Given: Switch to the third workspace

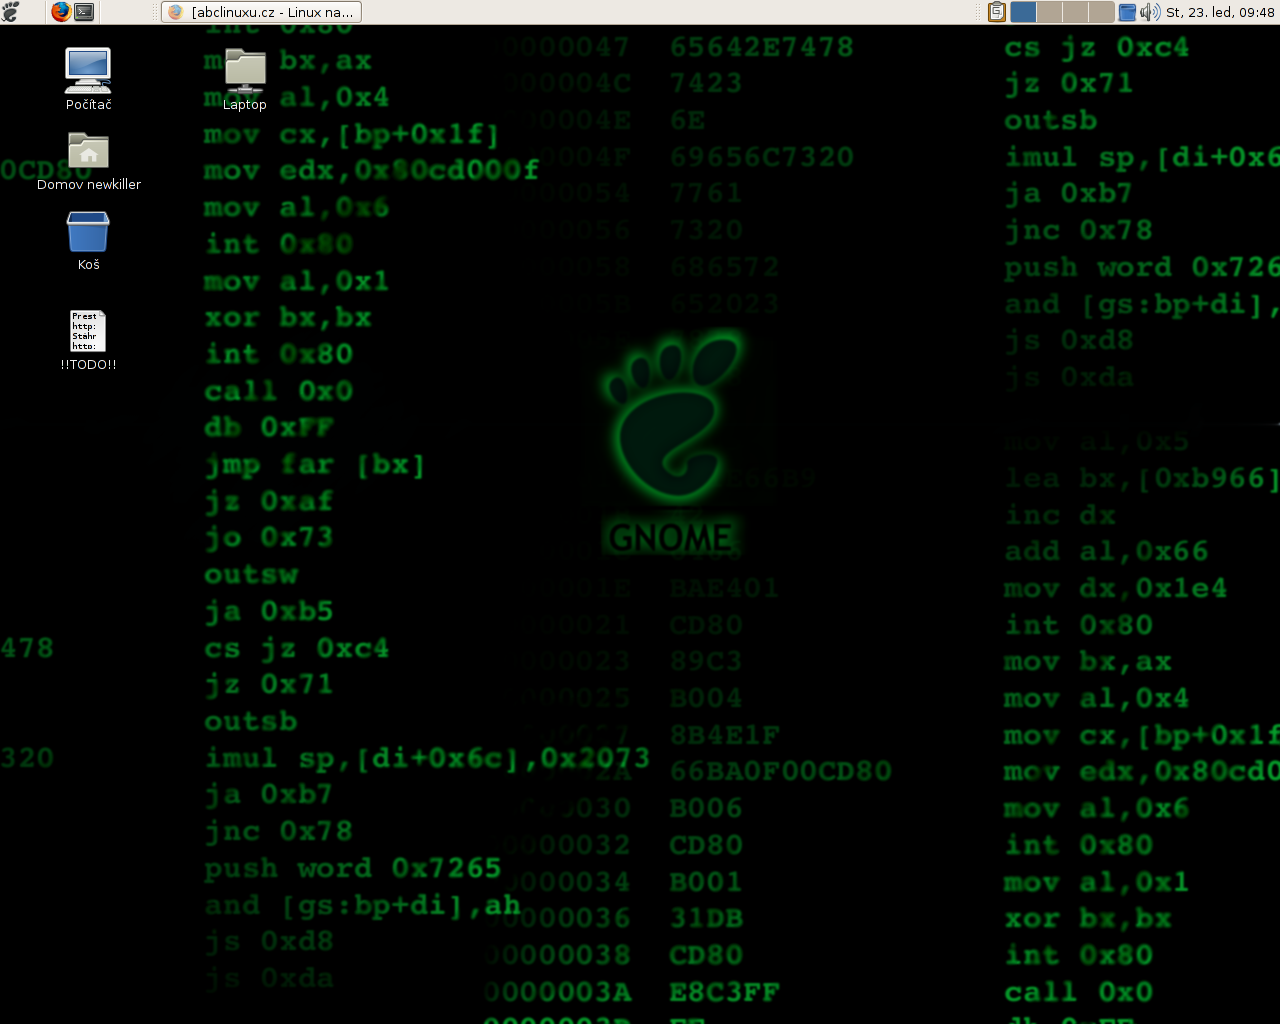Looking at the screenshot, I should [x=1075, y=12].
